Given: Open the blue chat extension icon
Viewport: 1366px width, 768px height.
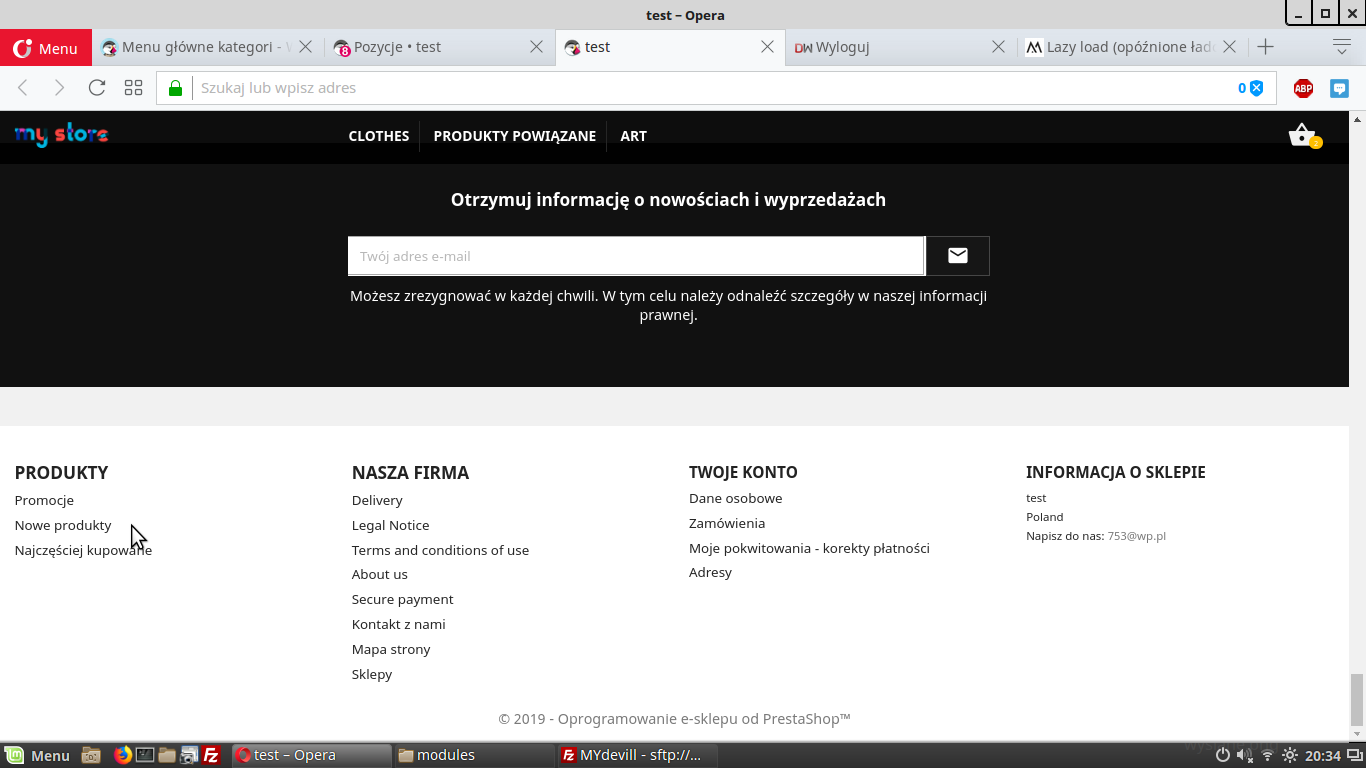Looking at the screenshot, I should pyautogui.click(x=1339, y=88).
